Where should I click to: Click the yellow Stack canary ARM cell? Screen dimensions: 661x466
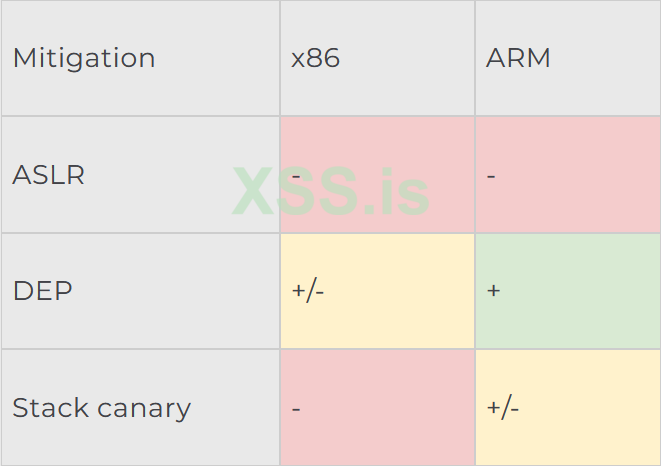point(567,408)
